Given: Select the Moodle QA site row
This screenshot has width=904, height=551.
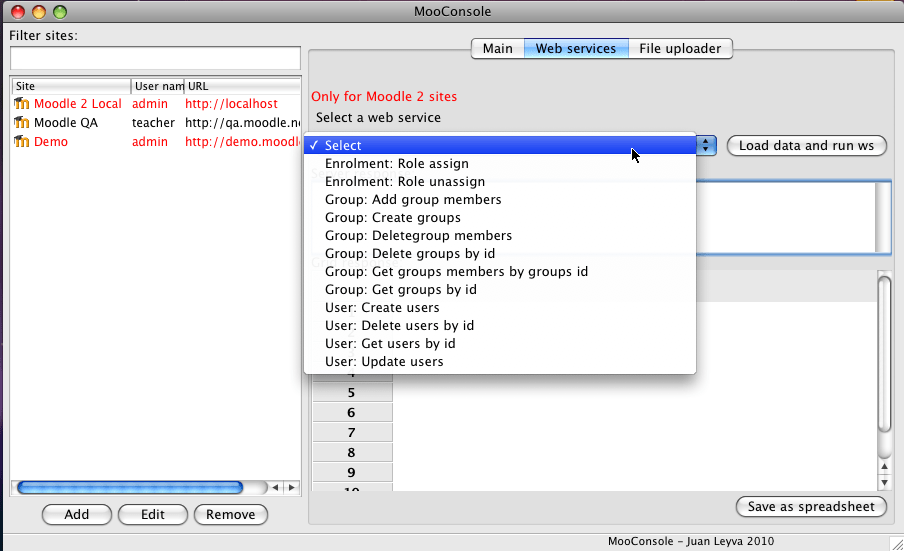Looking at the screenshot, I should point(156,123).
